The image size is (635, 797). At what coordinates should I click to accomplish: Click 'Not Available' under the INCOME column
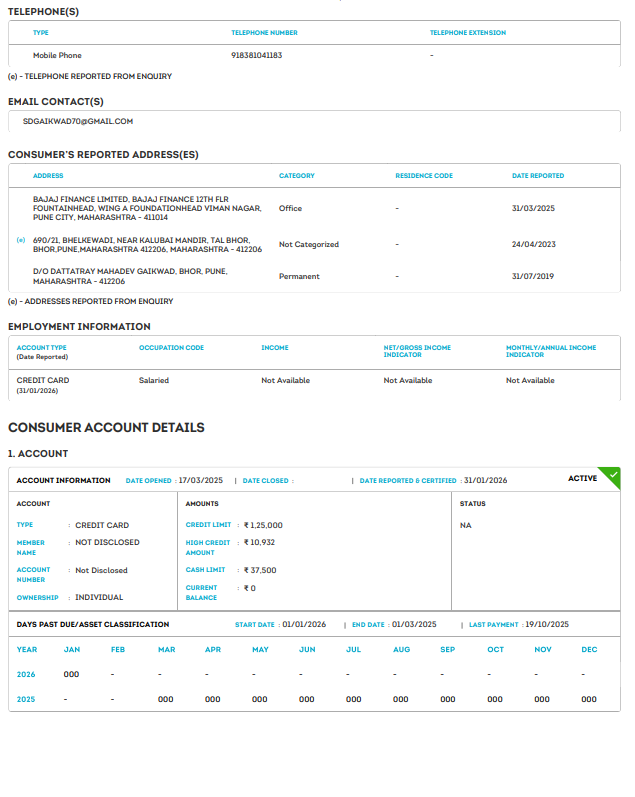(x=285, y=380)
